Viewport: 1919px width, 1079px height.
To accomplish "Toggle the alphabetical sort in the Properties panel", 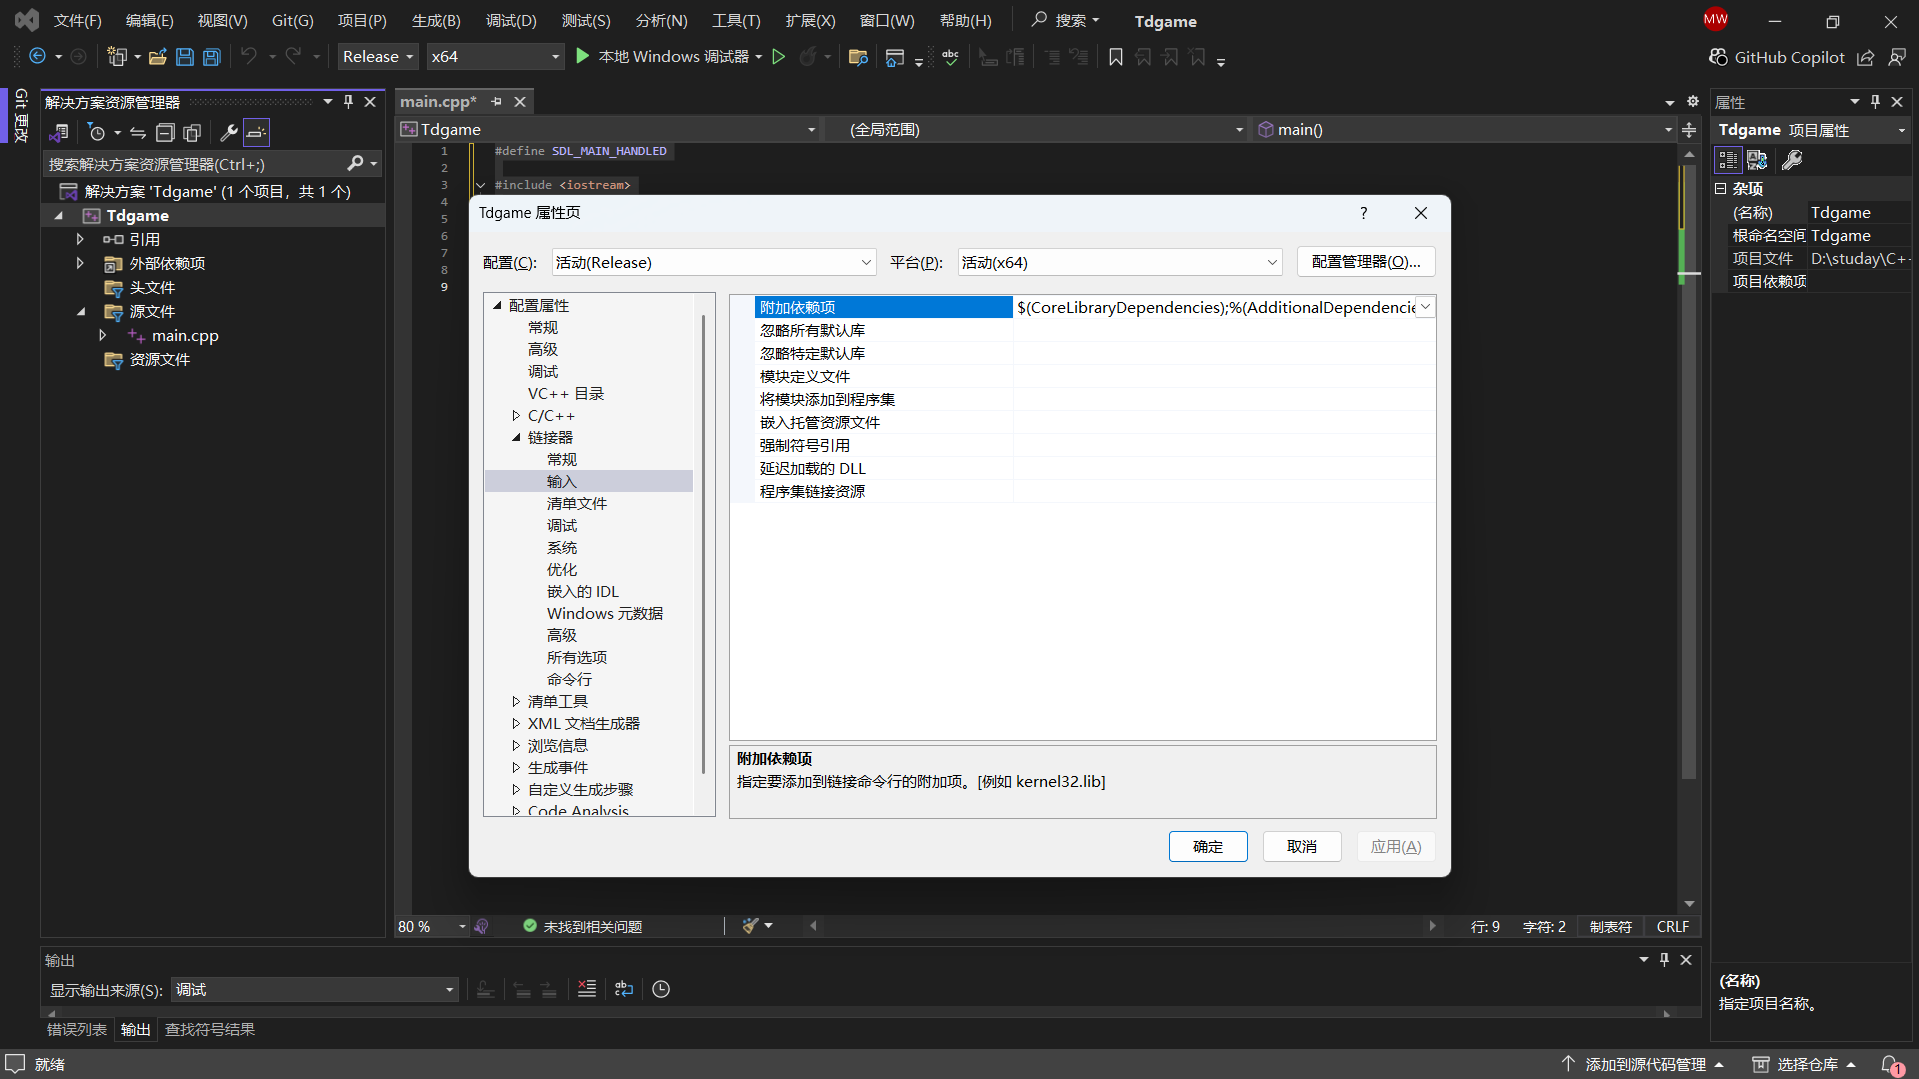I will coord(1757,160).
